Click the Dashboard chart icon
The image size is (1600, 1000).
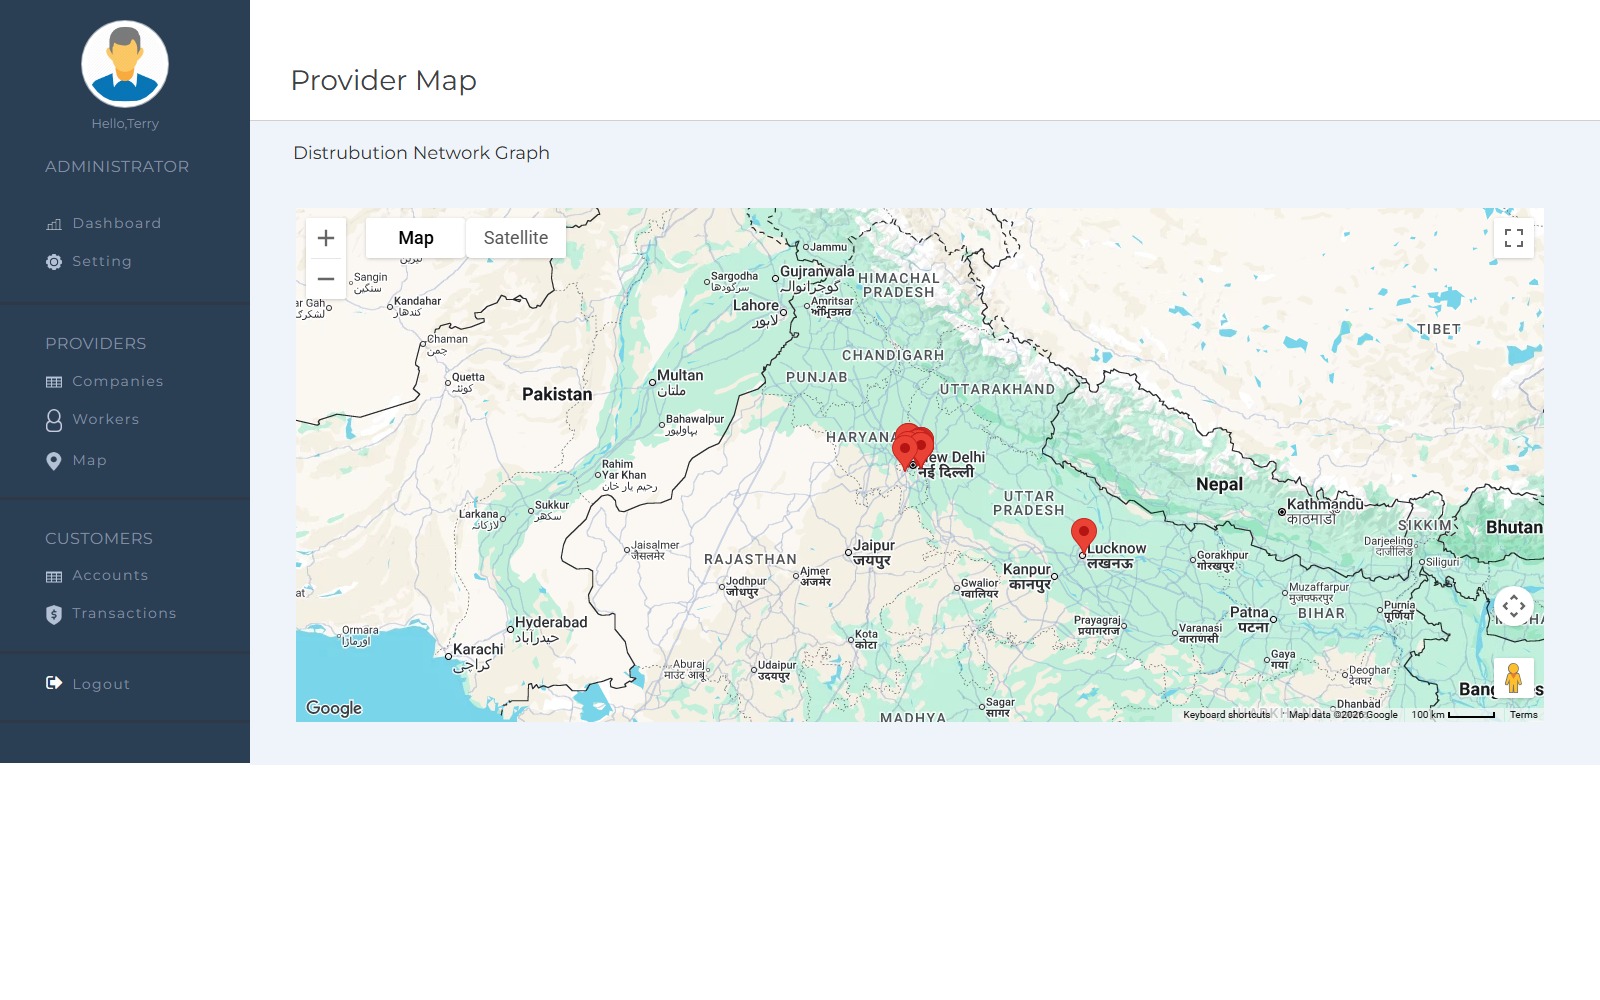coord(54,224)
